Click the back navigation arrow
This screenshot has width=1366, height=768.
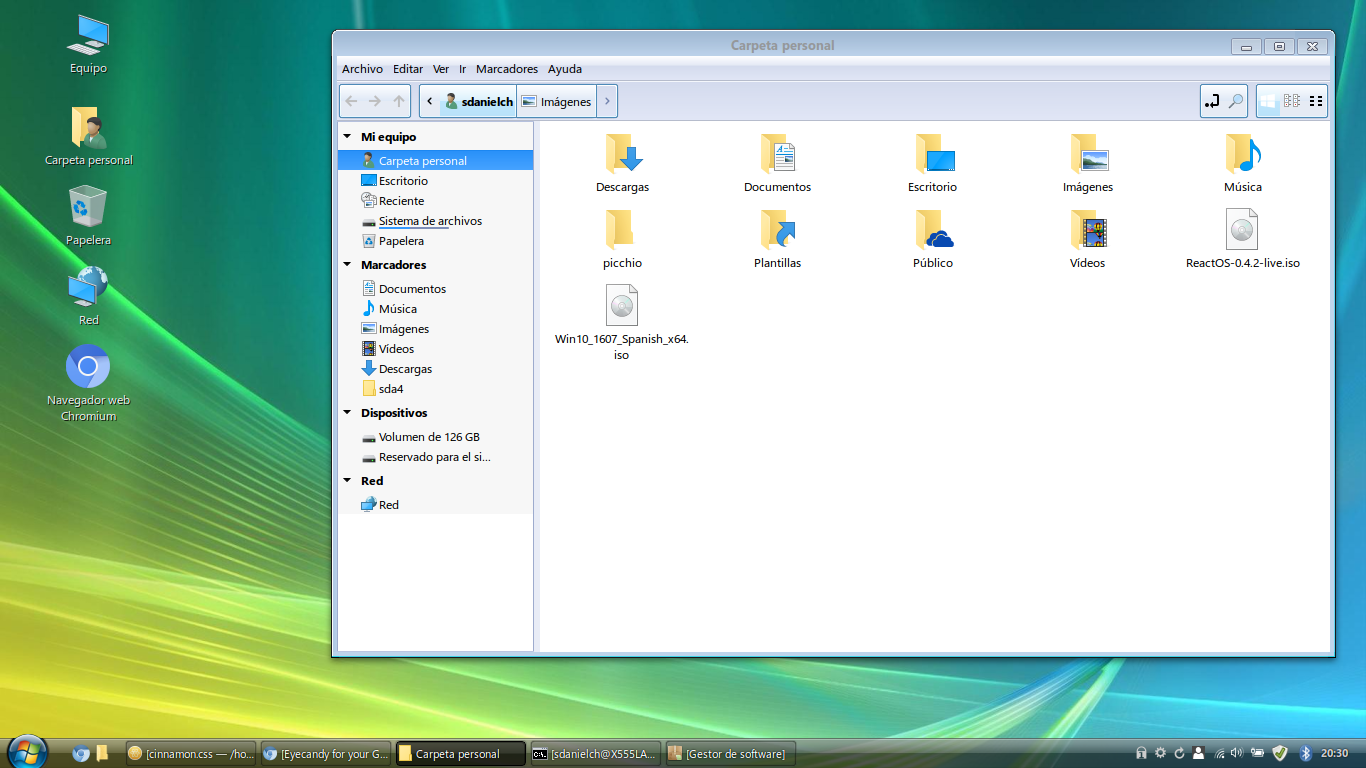pos(351,101)
